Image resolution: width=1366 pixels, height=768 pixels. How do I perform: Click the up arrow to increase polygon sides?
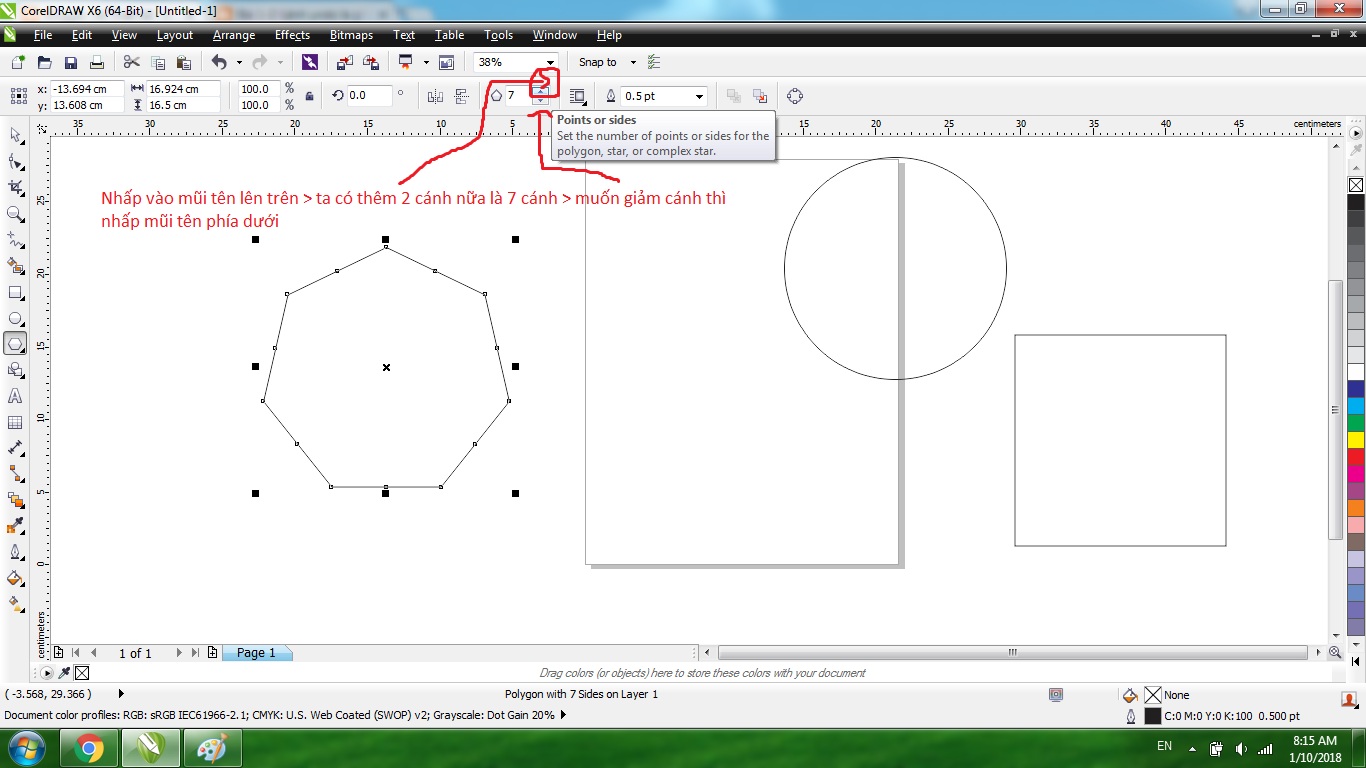point(541,90)
